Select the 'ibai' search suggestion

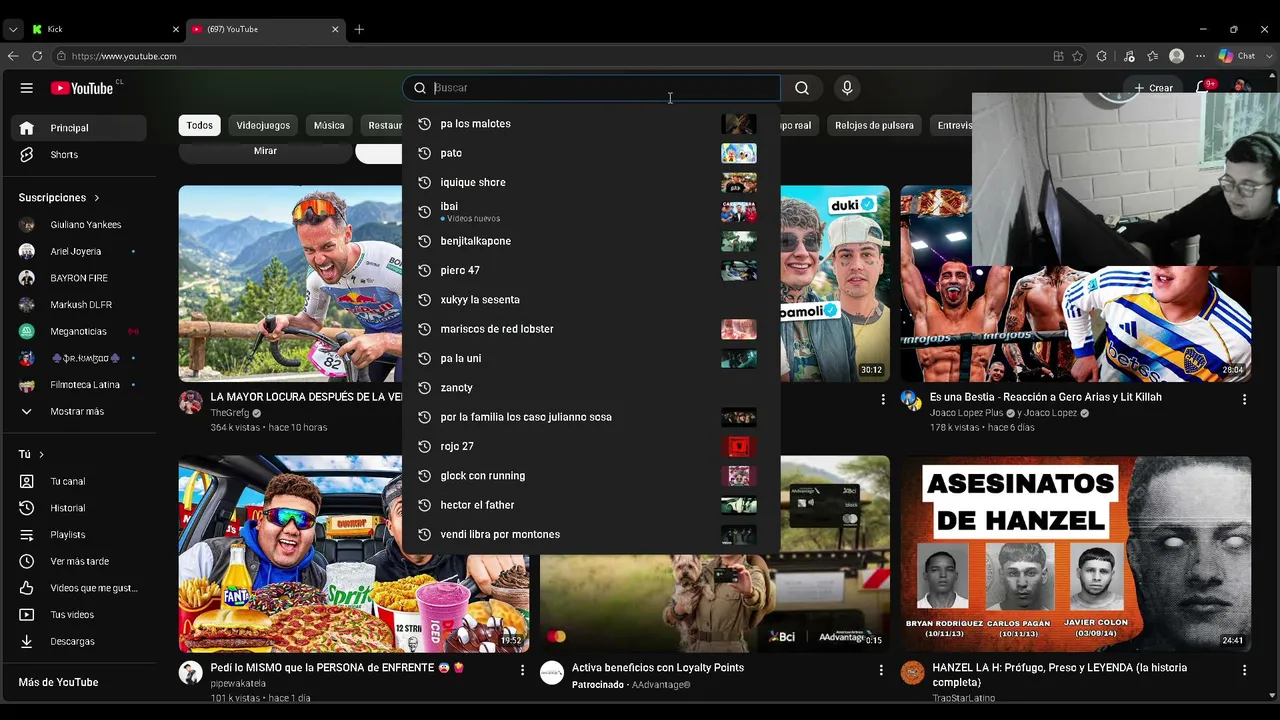tap(591, 212)
